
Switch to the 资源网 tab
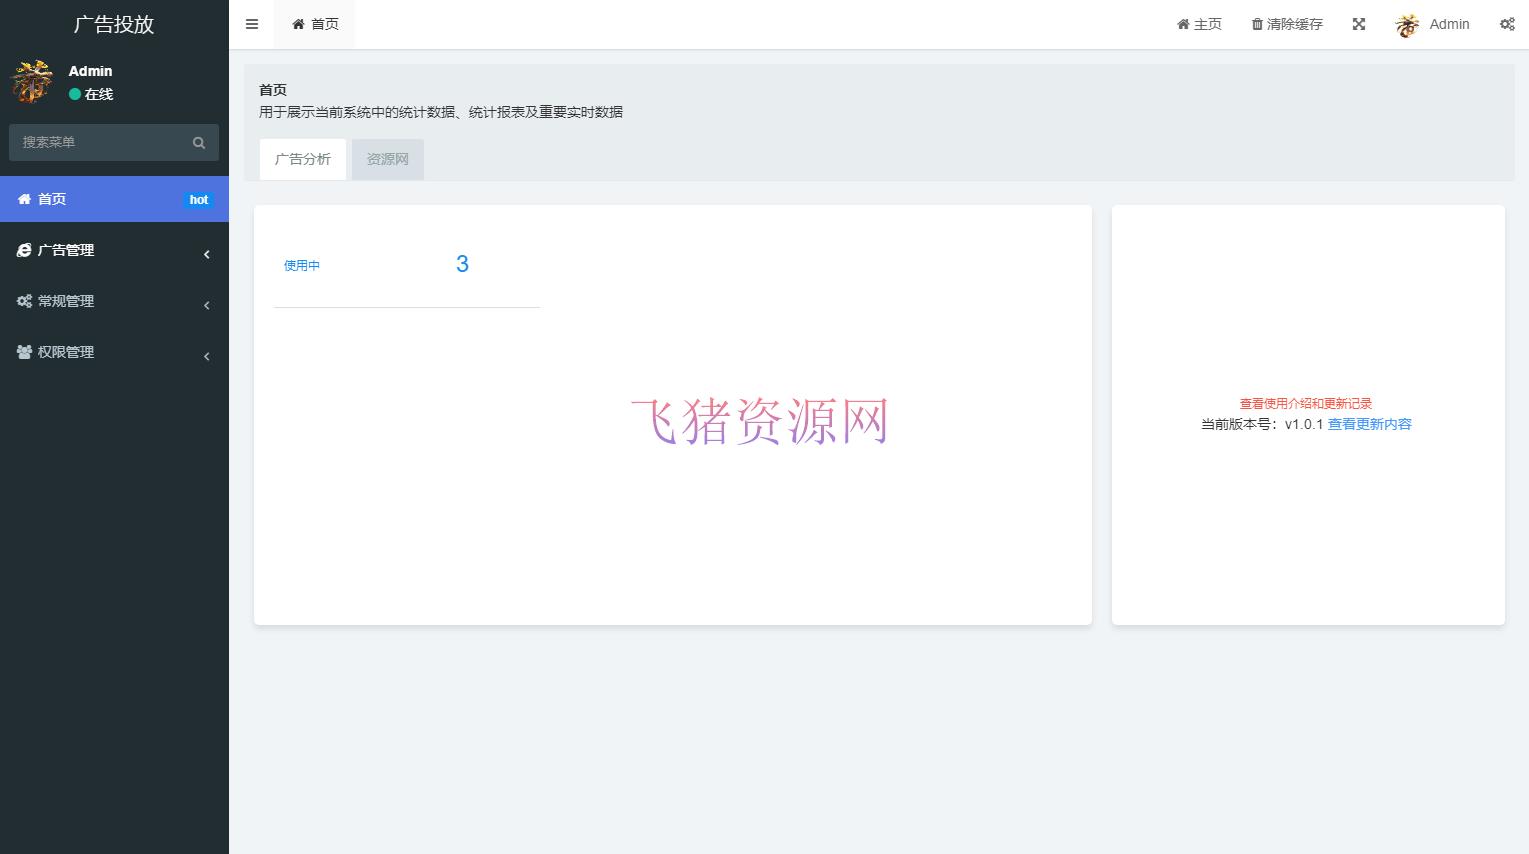click(387, 159)
